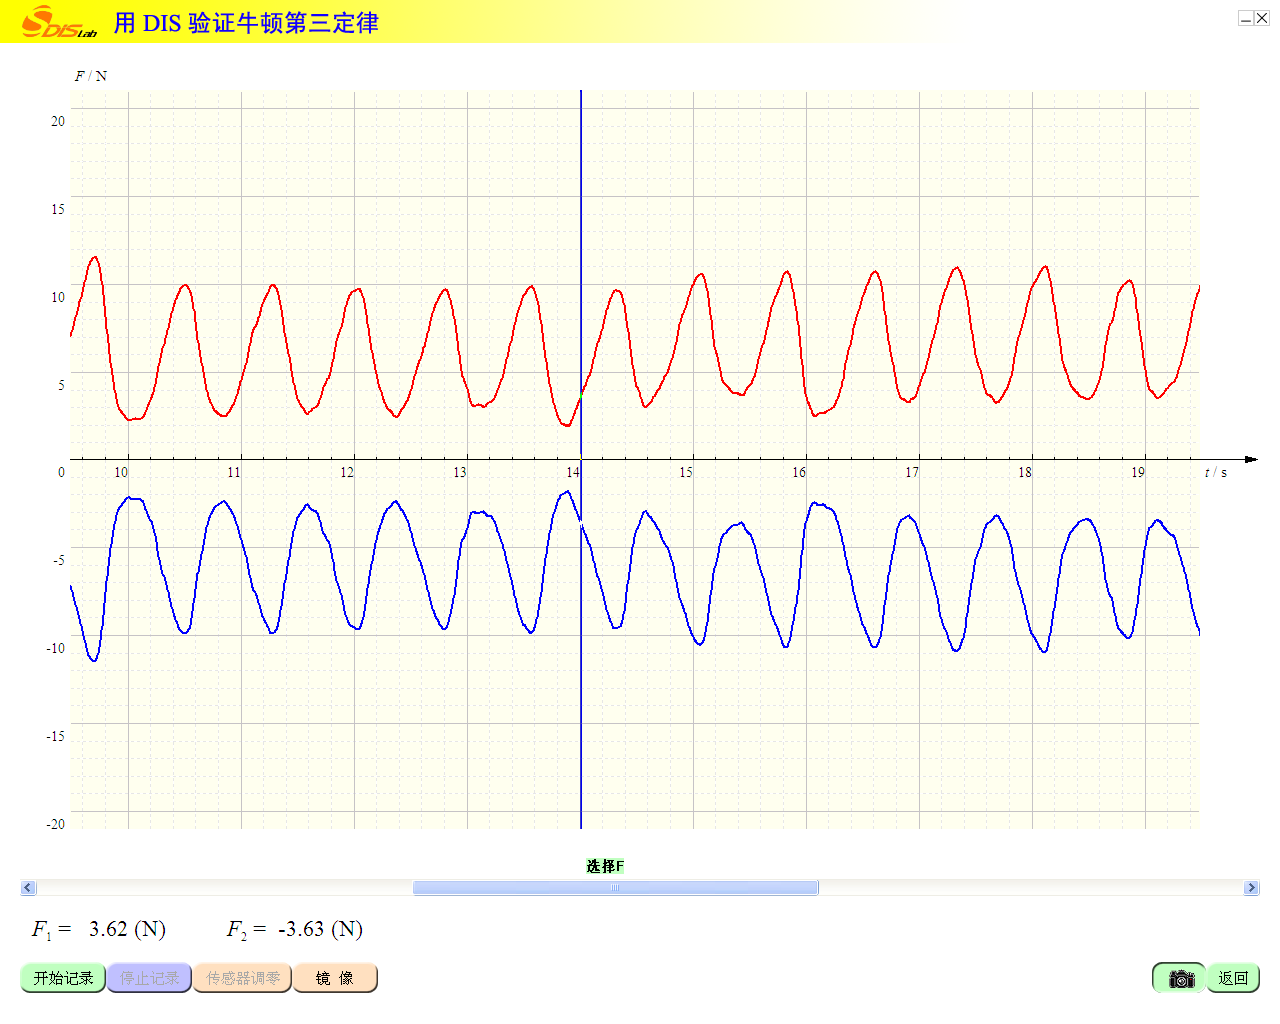Viewport: 1280px width, 1024px height.
Task: Click the 用 DIS 验证牛顿第三定律 title
Action: pos(246,22)
